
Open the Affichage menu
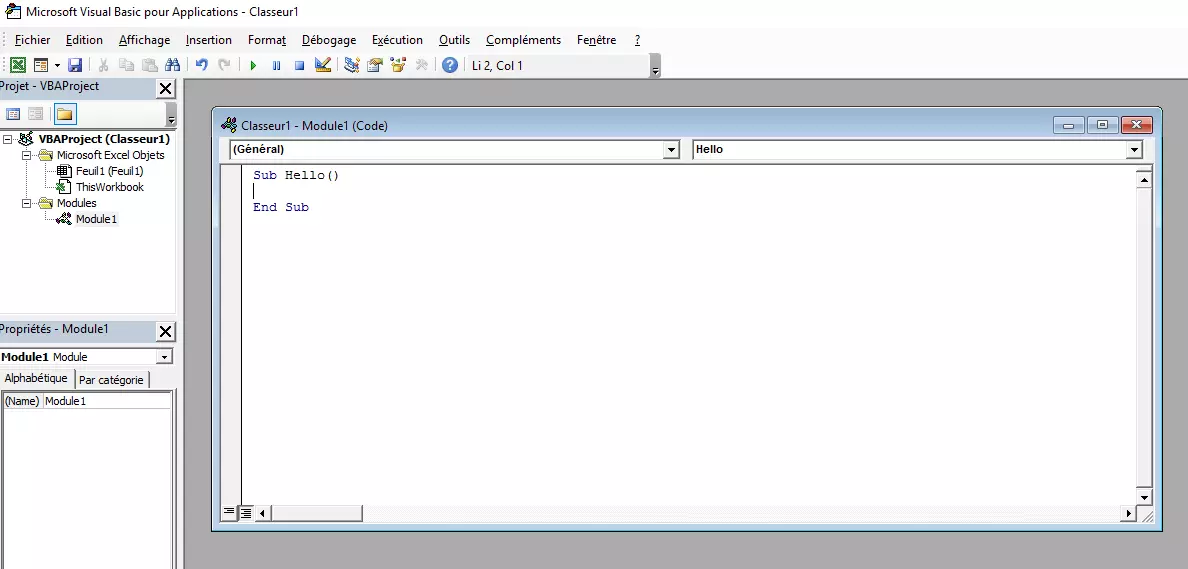pyautogui.click(x=145, y=40)
